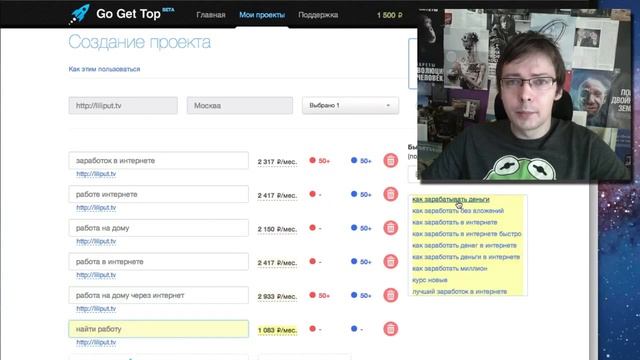Click blue position dot for 'работа на дому'
The height and width of the screenshot is (360, 640).
(x=354, y=228)
